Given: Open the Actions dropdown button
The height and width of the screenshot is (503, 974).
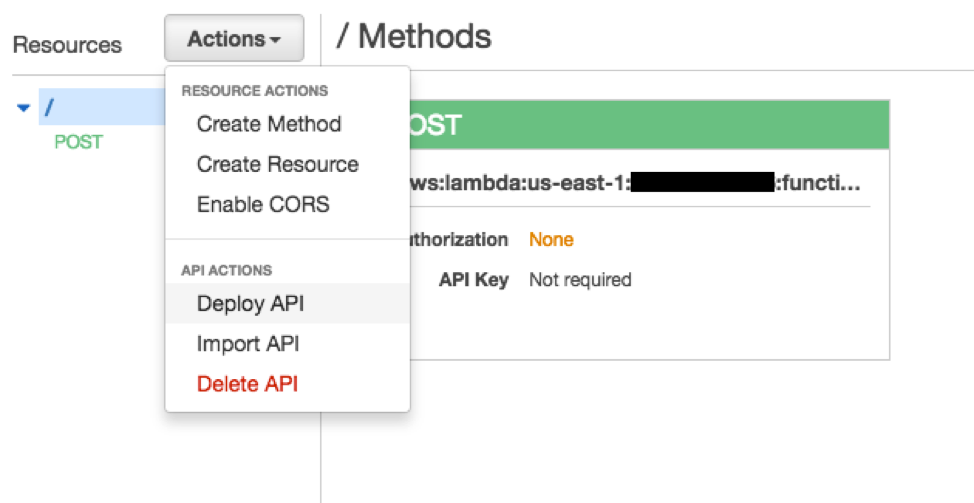Looking at the screenshot, I should tap(234, 40).
